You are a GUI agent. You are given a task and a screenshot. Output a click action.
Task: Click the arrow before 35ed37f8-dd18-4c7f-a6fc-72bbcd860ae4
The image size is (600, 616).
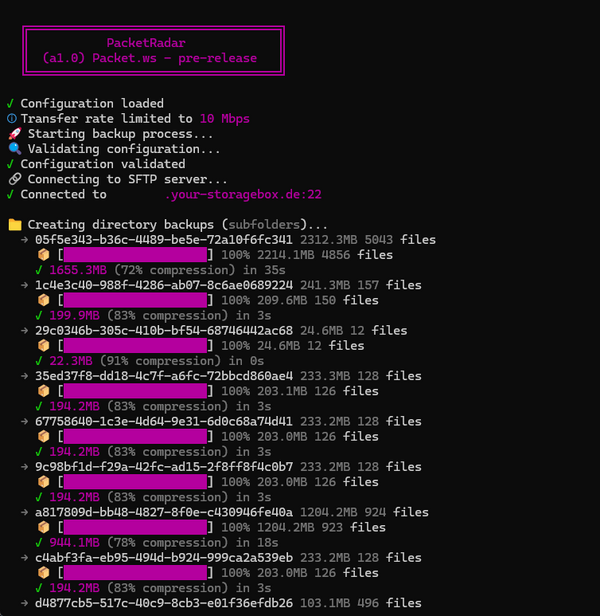(x=25, y=376)
